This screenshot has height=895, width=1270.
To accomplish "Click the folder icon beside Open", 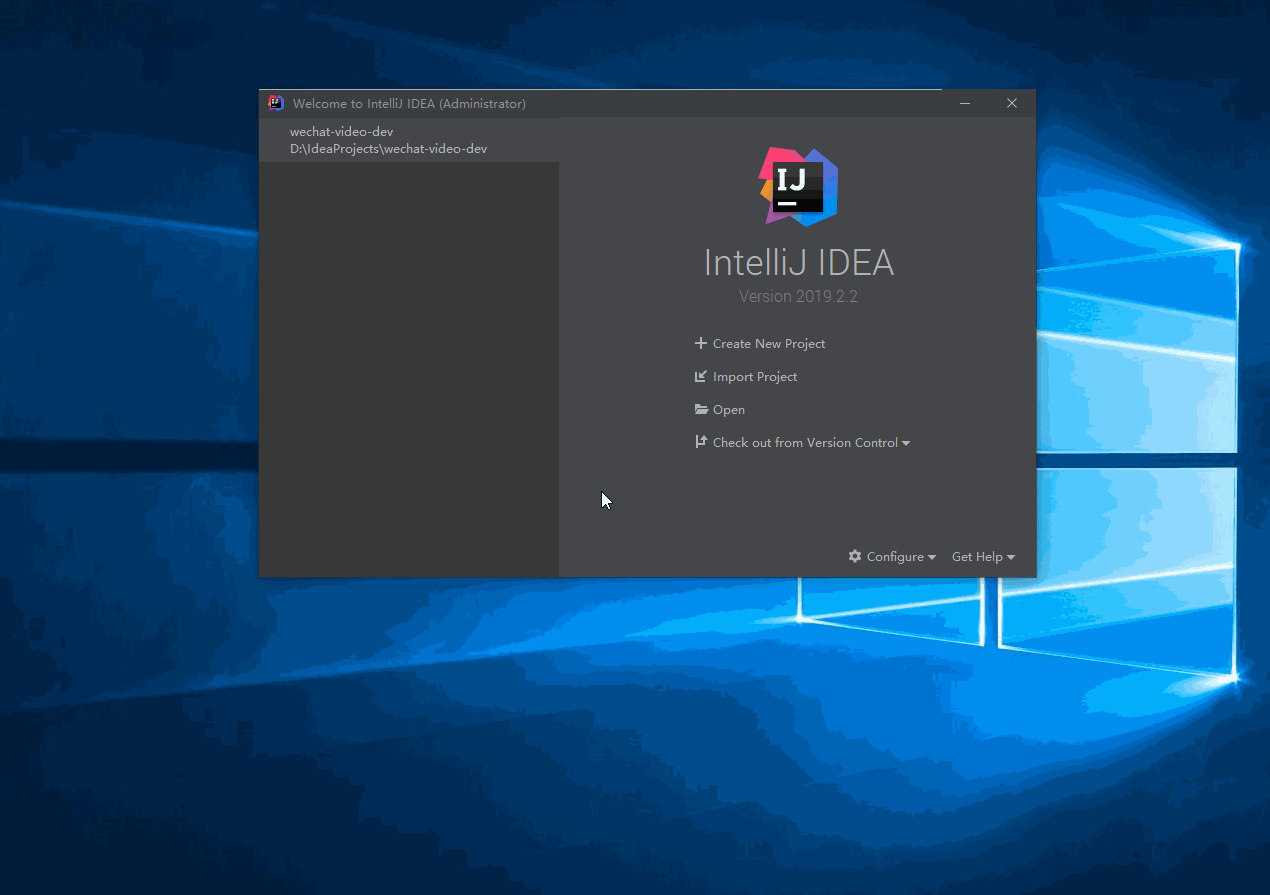I will 701,409.
